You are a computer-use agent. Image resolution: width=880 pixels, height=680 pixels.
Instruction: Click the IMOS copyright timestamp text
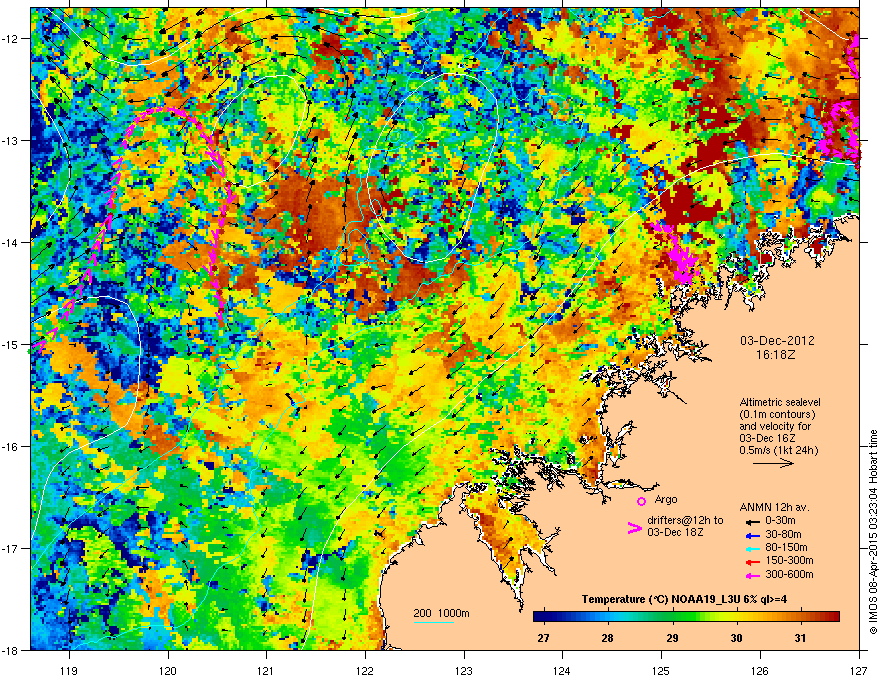click(x=873, y=532)
